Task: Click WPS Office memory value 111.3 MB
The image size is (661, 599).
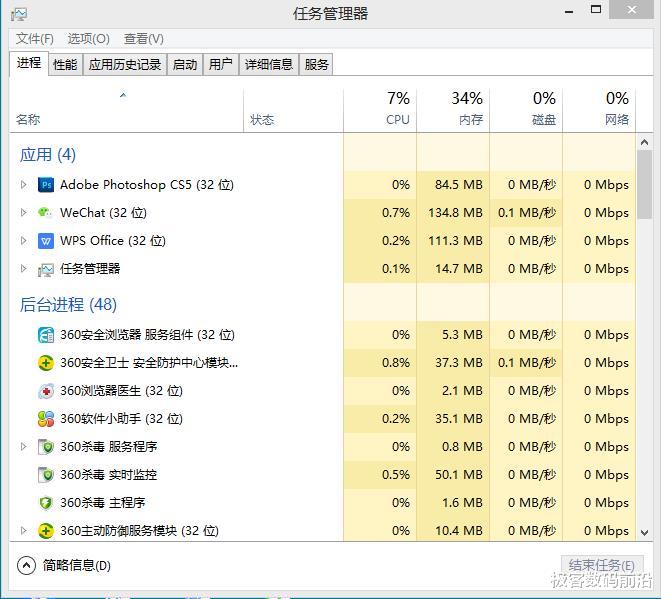Action: [455, 241]
